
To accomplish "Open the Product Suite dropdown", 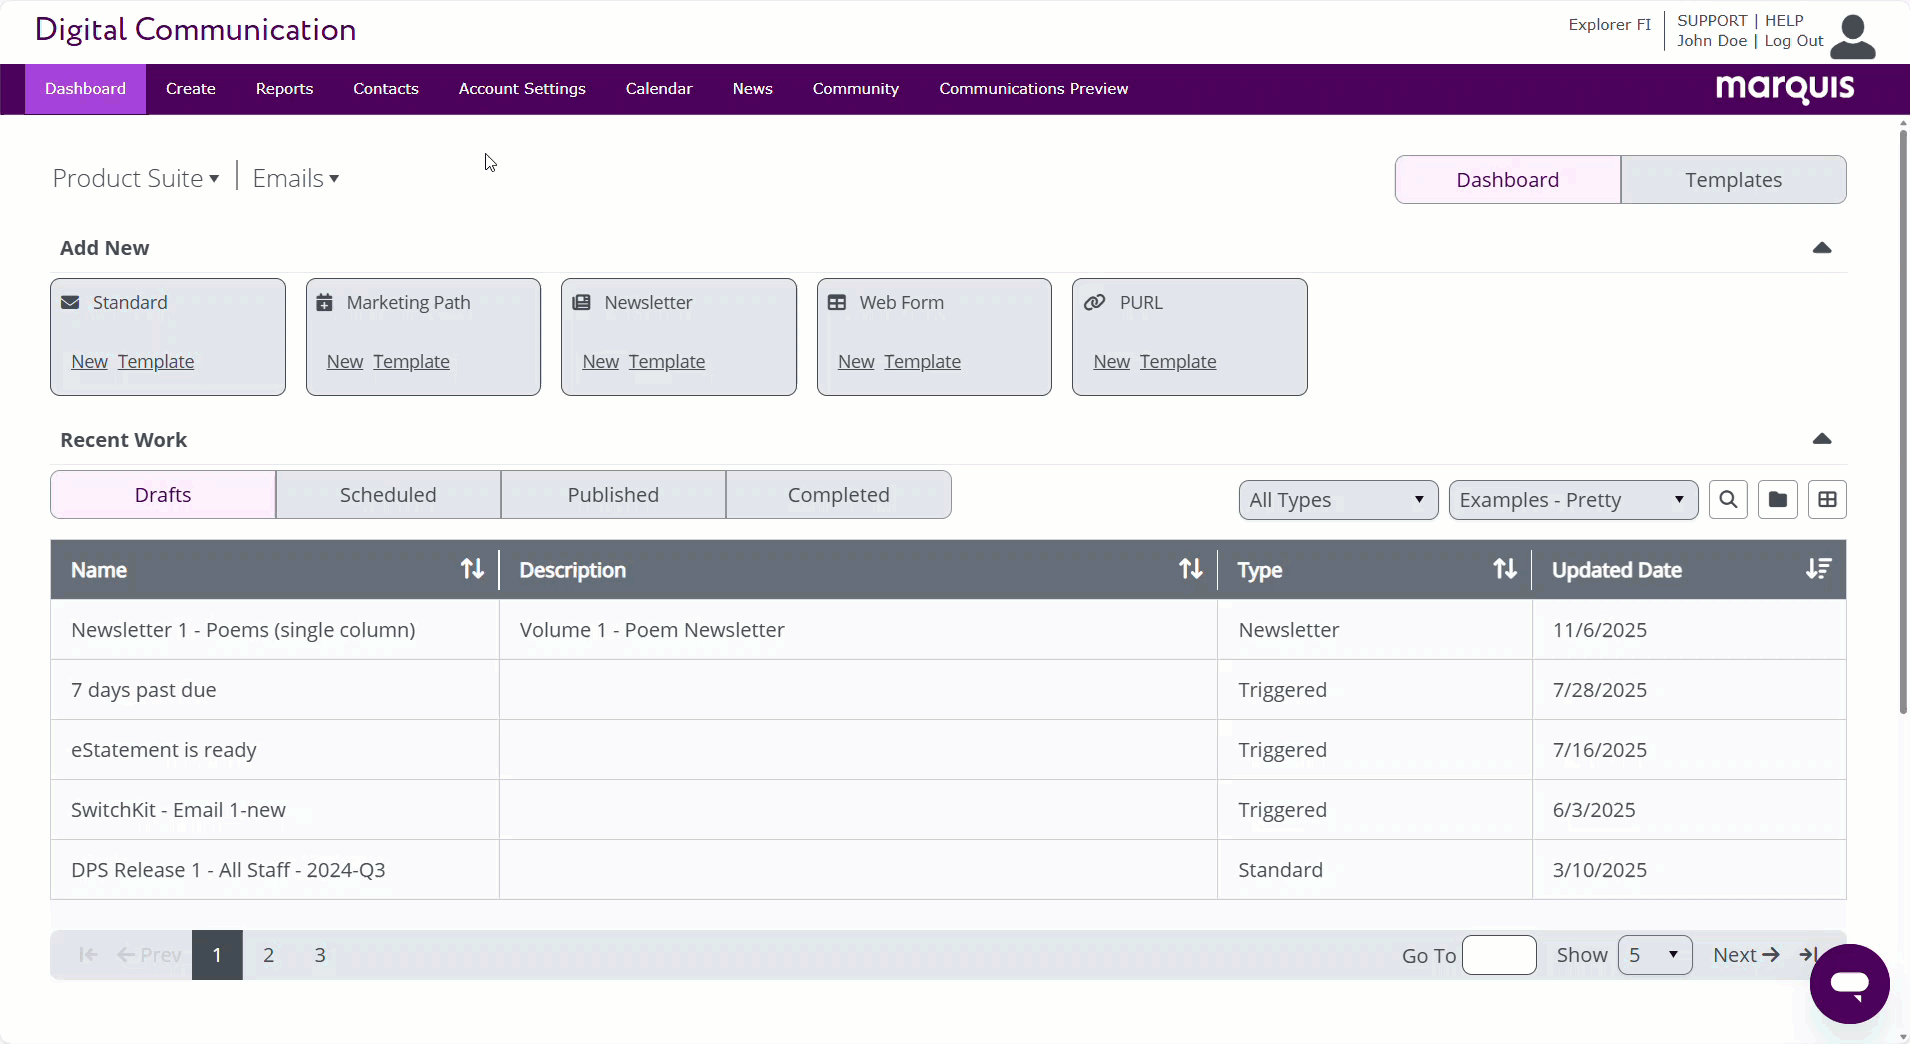I will pos(136,179).
